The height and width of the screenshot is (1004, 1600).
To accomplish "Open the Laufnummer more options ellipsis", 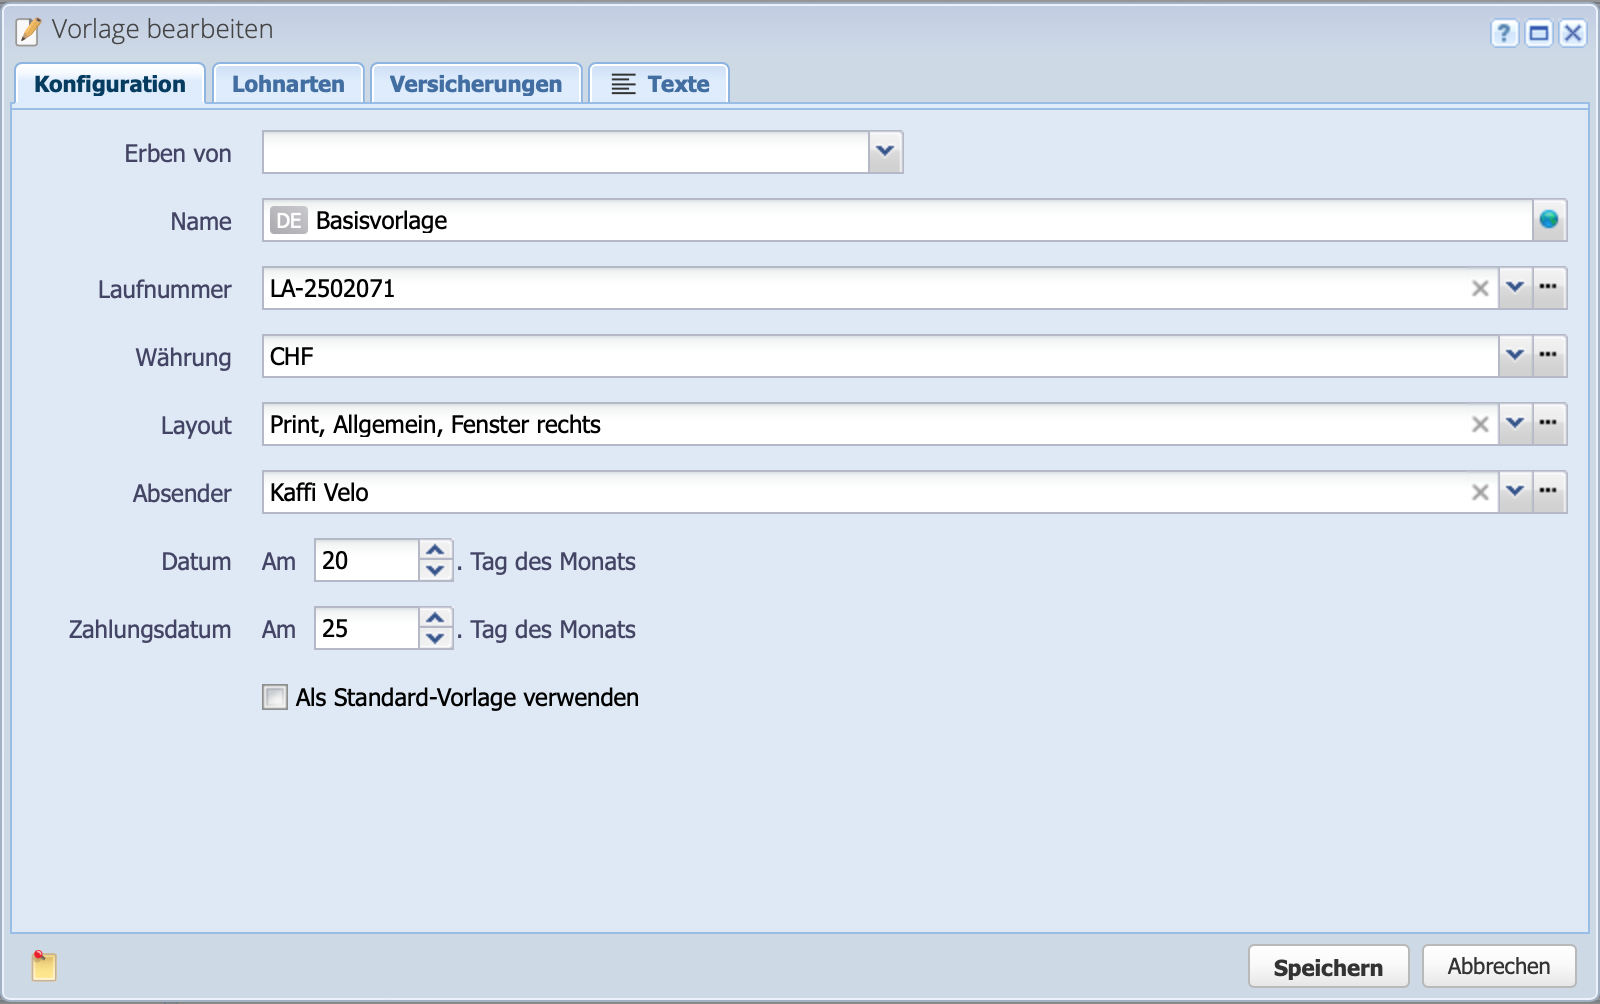I will tap(1549, 288).
